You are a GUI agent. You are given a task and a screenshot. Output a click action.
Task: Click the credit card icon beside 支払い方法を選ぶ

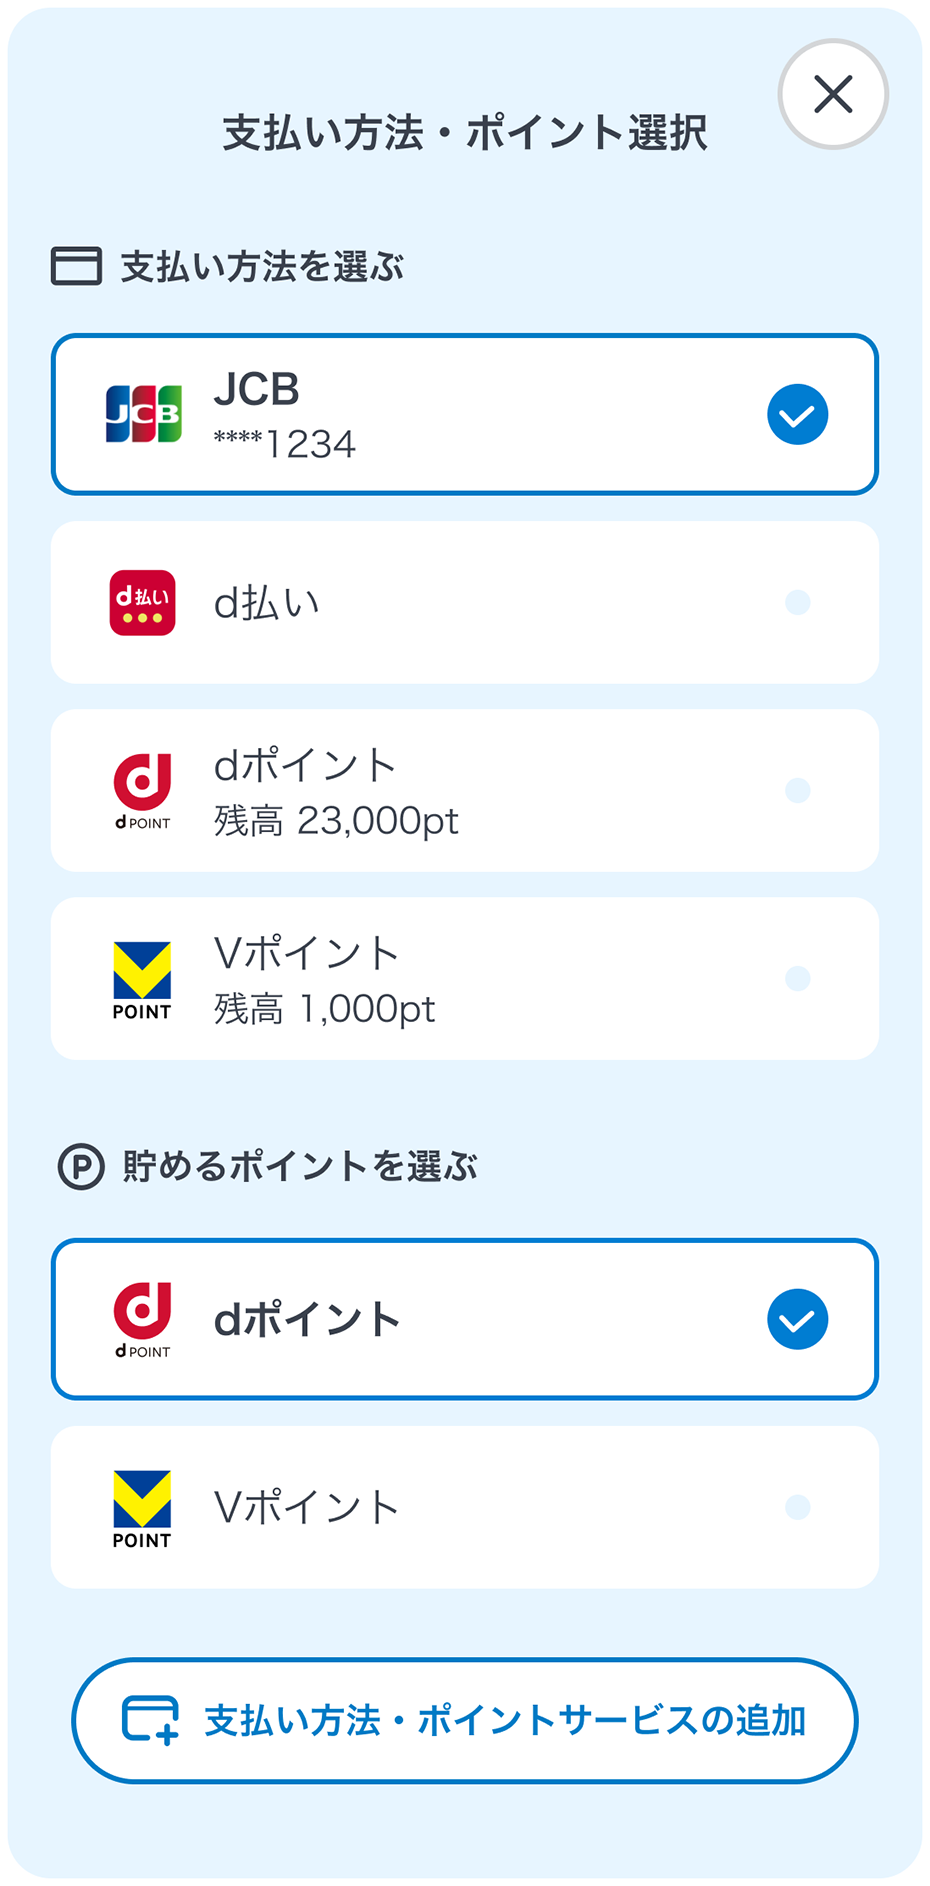point(76,267)
